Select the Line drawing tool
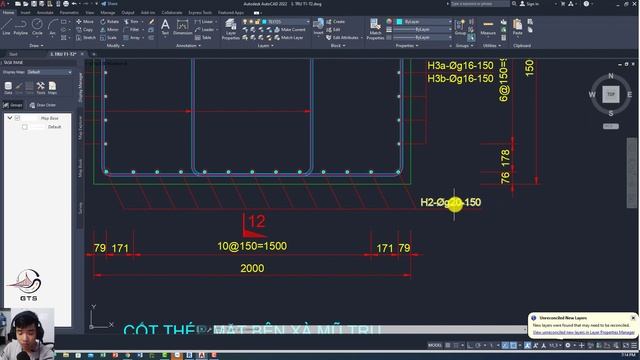The width and height of the screenshot is (640, 360). click(6, 27)
